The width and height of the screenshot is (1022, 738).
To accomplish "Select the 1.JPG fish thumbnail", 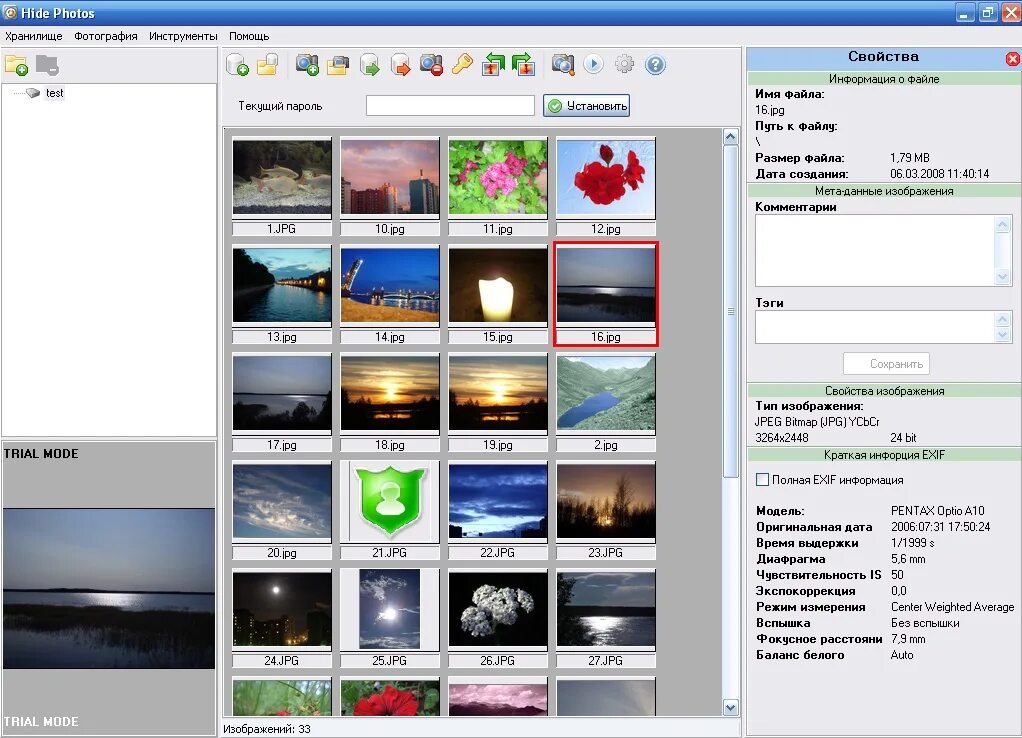I will pos(282,177).
